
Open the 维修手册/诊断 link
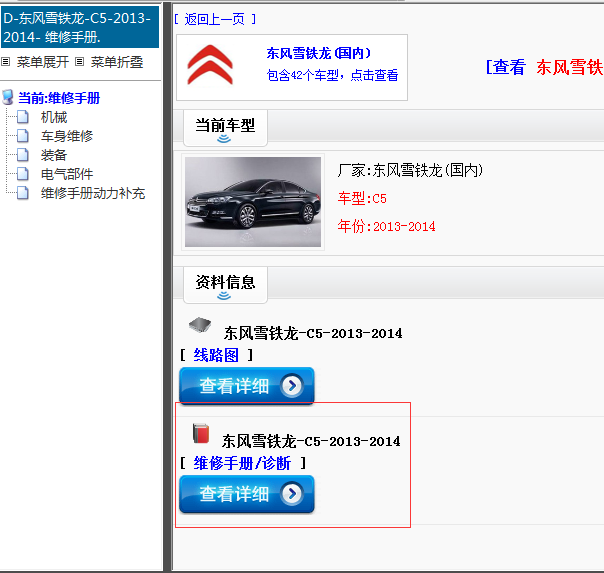pos(242,463)
